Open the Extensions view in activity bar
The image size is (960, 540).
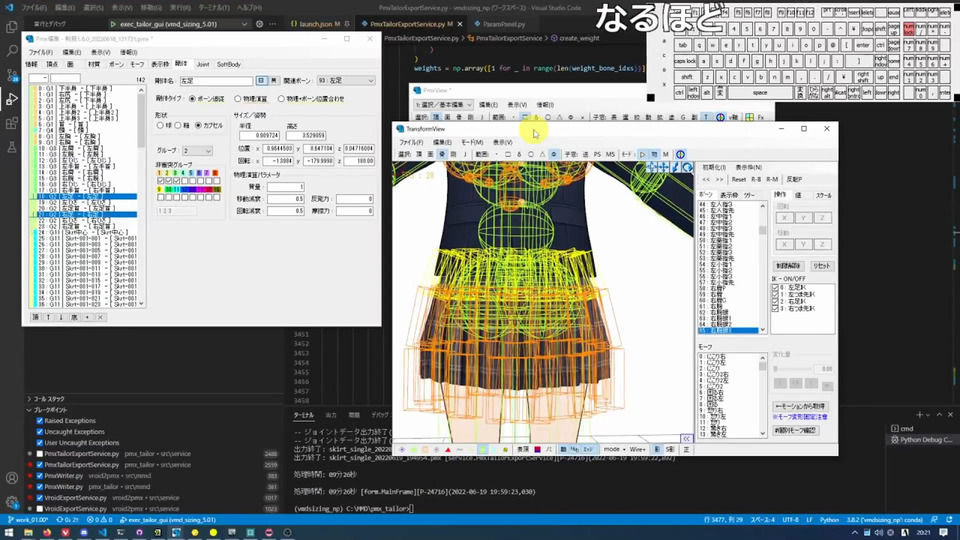[x=12, y=124]
